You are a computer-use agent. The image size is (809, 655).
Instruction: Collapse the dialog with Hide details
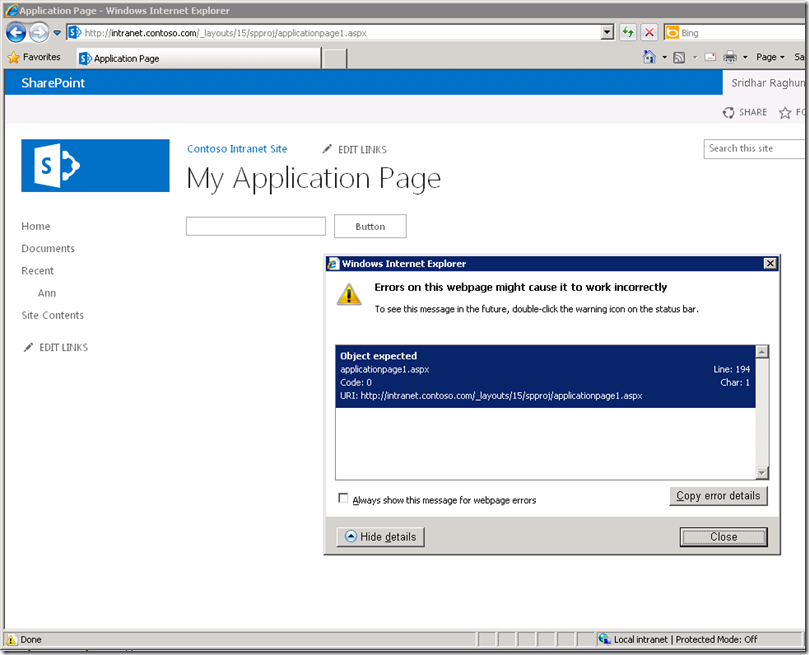click(380, 537)
